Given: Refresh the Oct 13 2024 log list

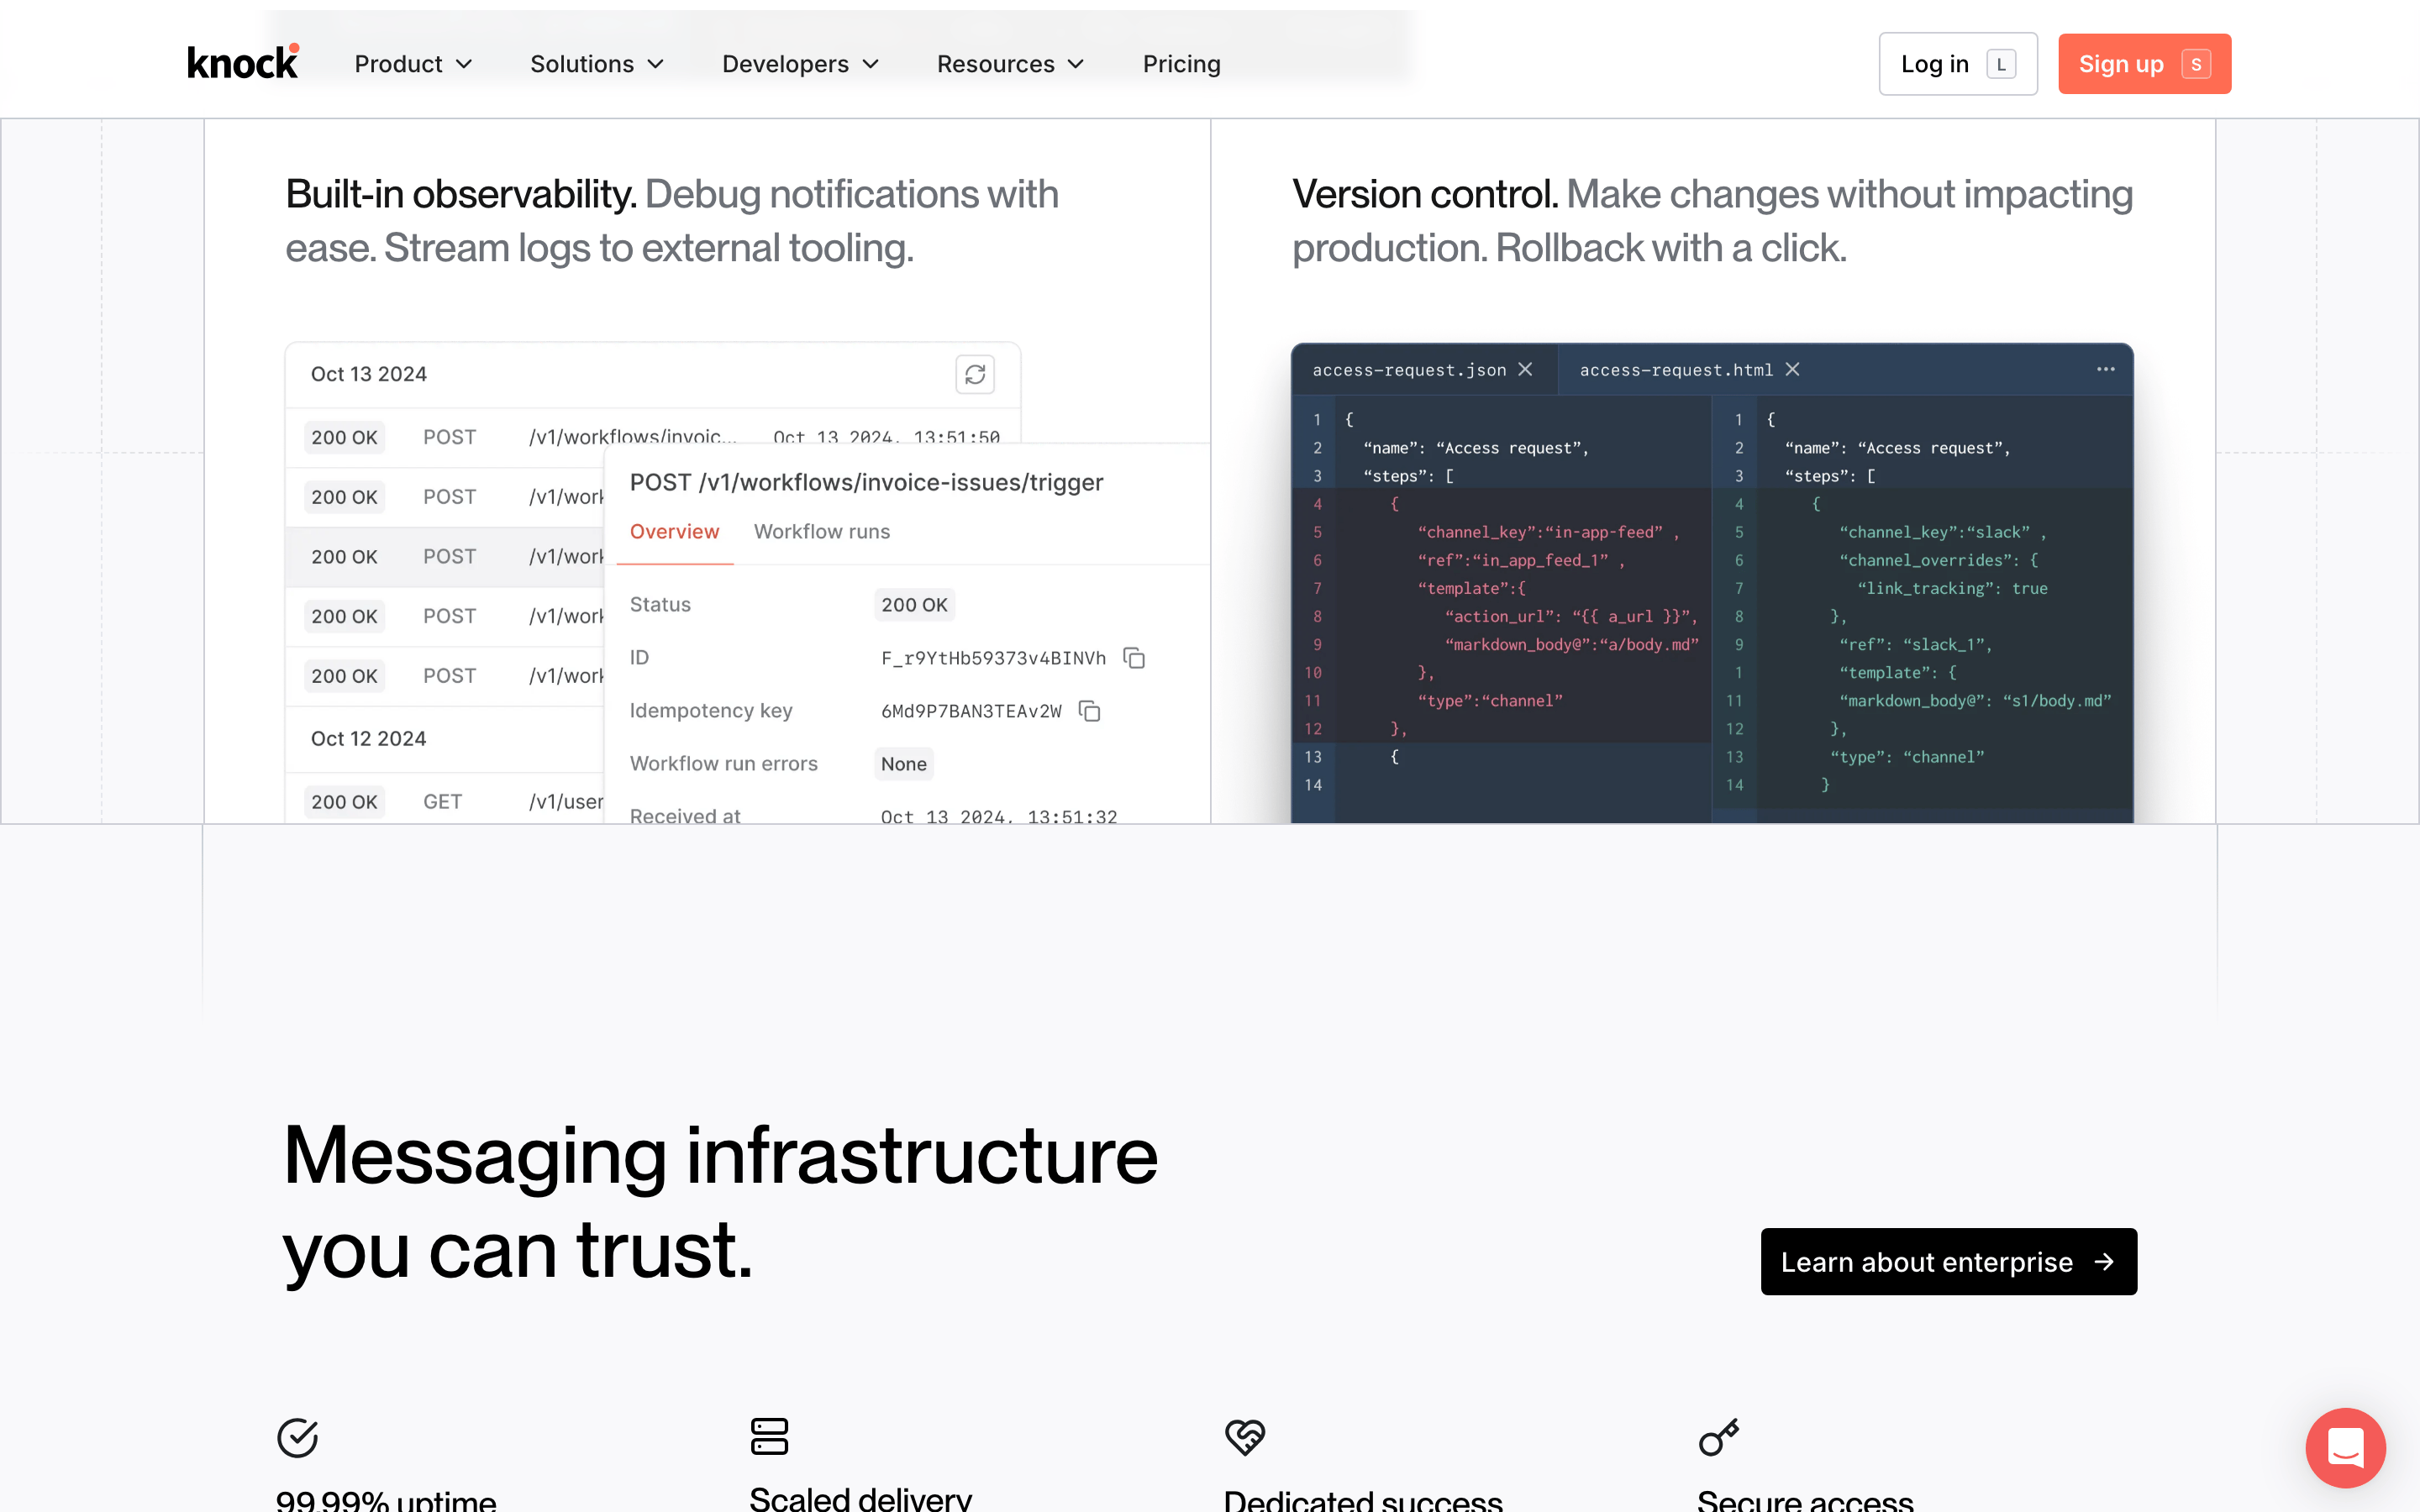Looking at the screenshot, I should pyautogui.click(x=975, y=374).
